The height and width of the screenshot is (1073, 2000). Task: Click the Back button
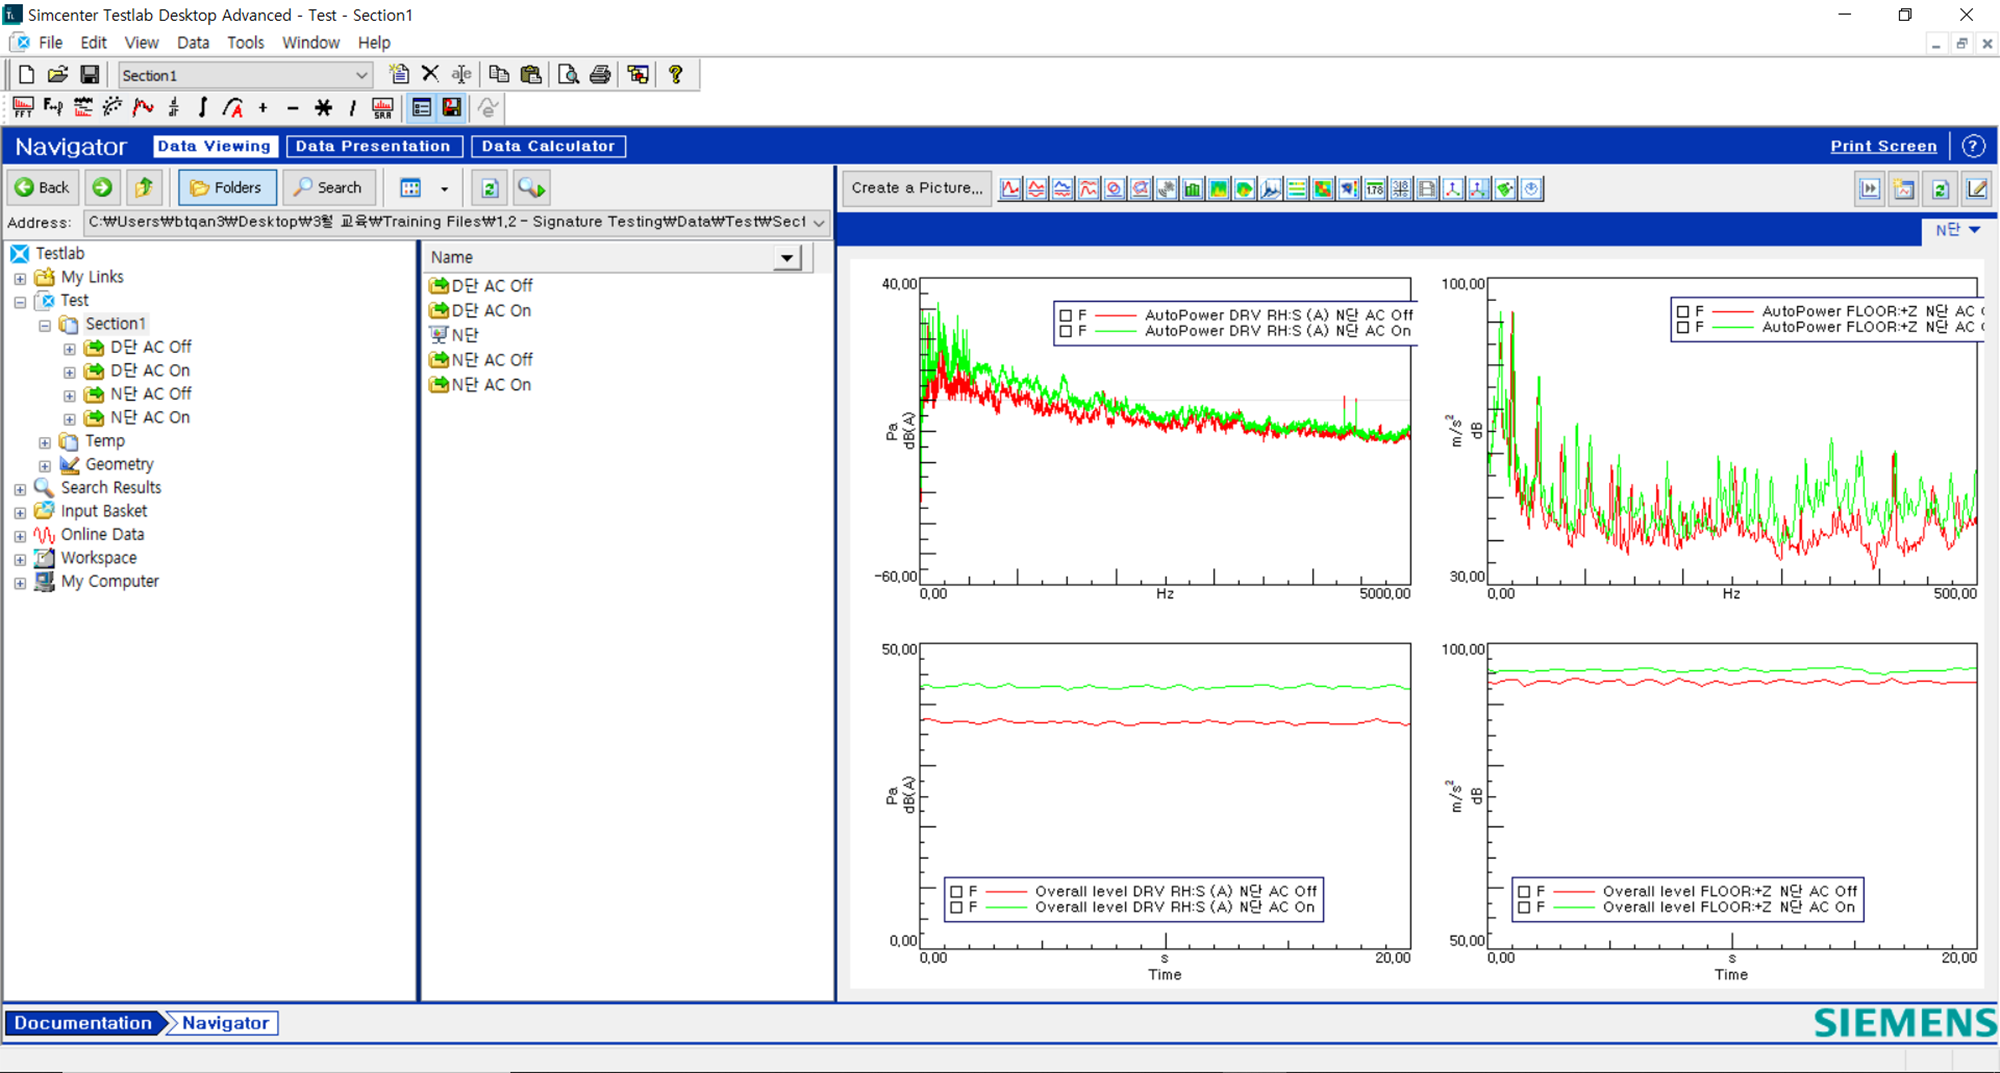point(43,187)
